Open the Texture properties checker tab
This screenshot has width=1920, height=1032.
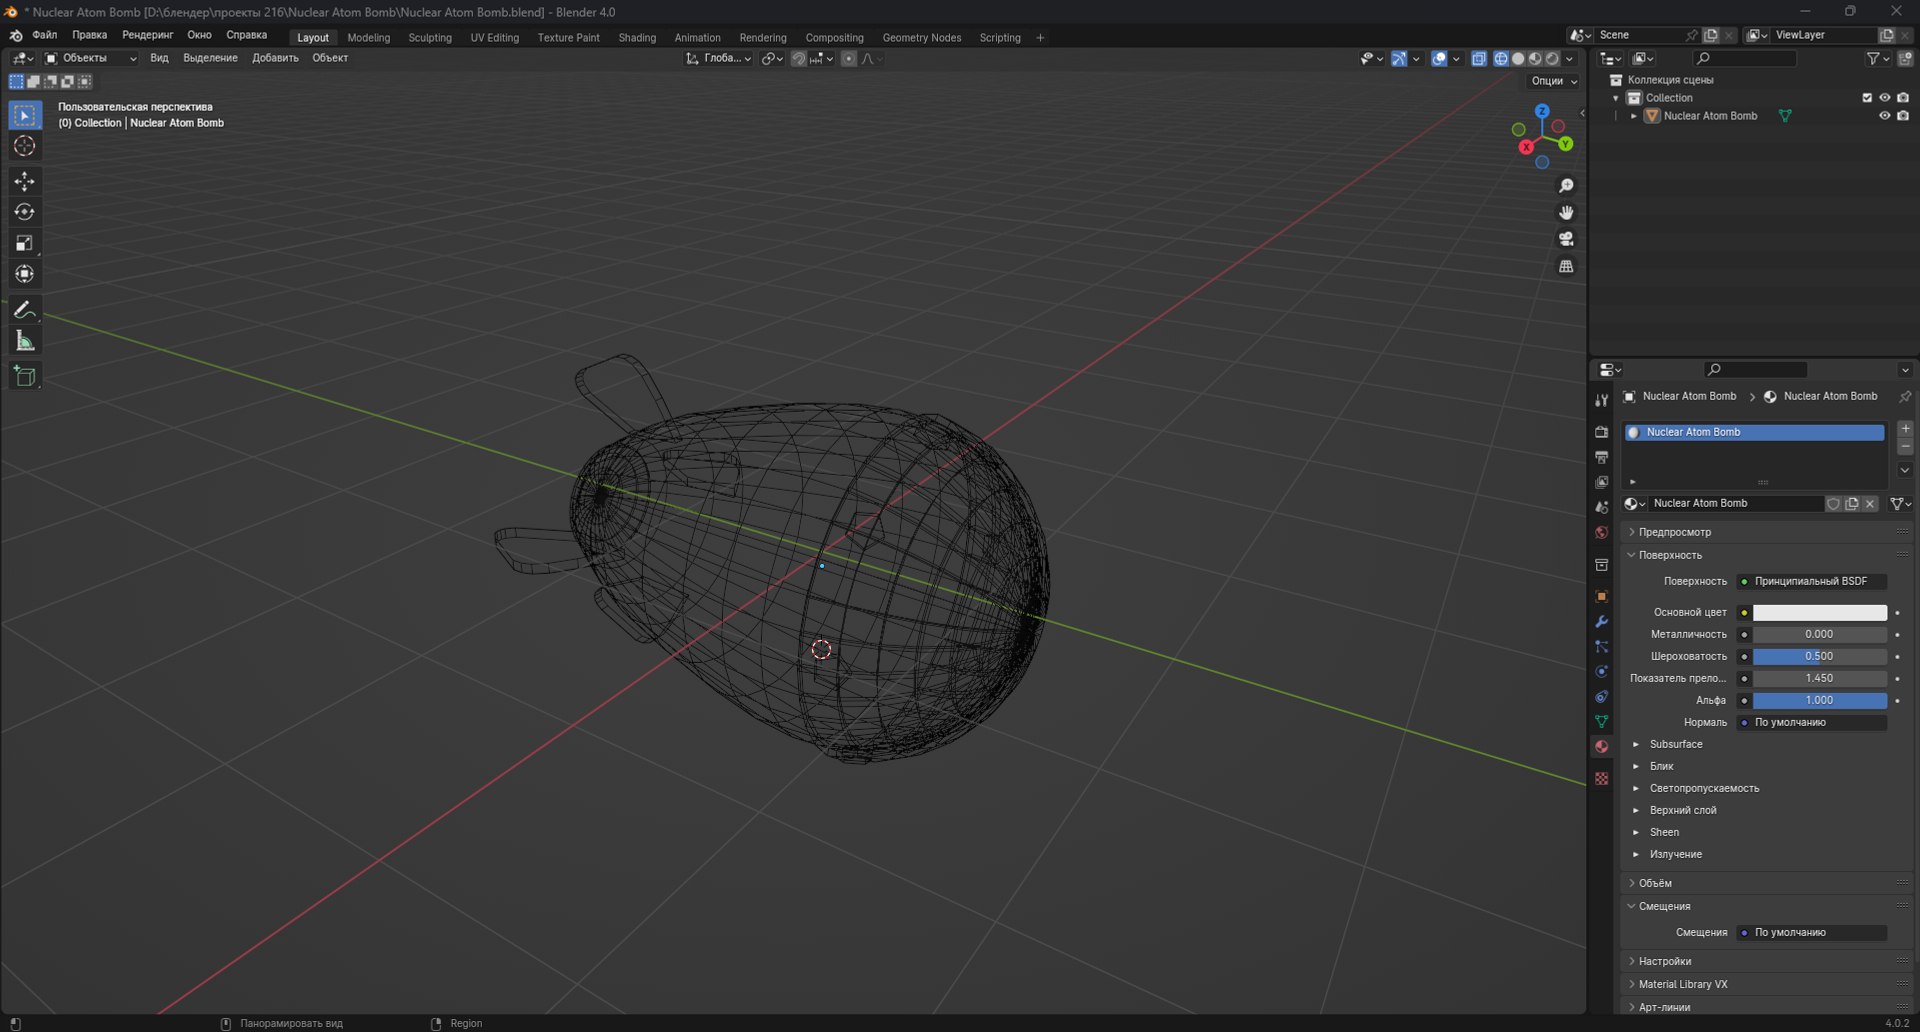(x=1601, y=778)
